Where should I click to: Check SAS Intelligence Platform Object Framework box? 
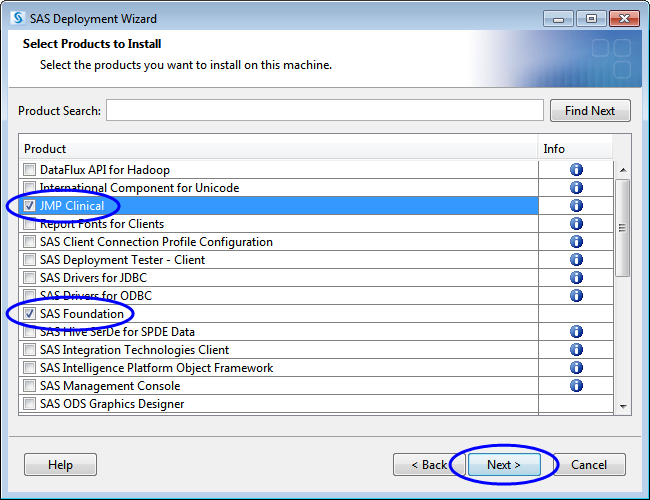click(x=29, y=368)
